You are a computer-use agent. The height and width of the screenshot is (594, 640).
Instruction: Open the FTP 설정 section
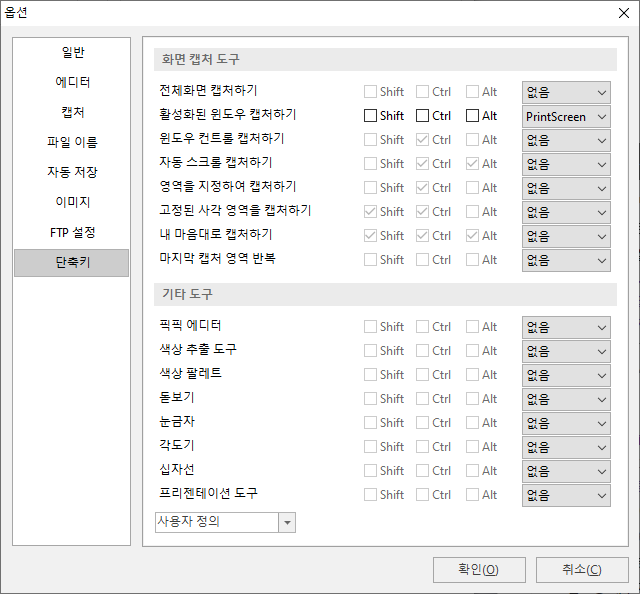coord(72,232)
